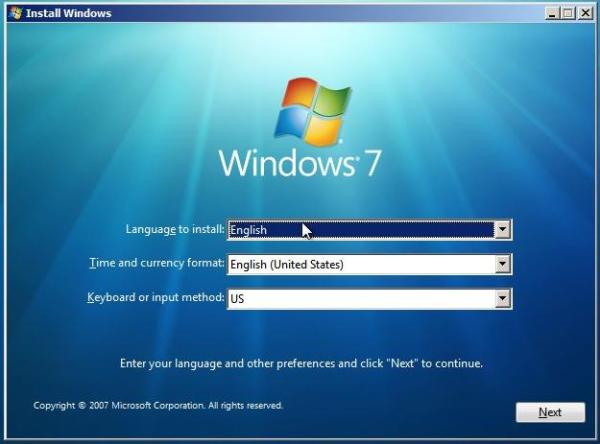Minimize the Install Windows dialog
The image size is (600, 444).
[x=551, y=13]
